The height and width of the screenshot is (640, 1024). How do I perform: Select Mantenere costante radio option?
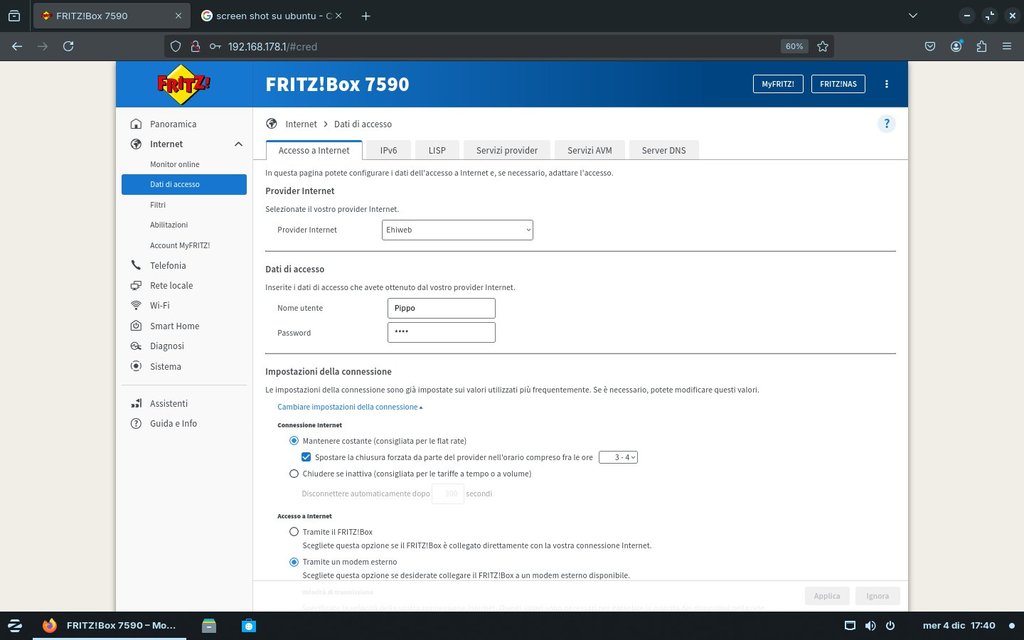click(x=294, y=441)
